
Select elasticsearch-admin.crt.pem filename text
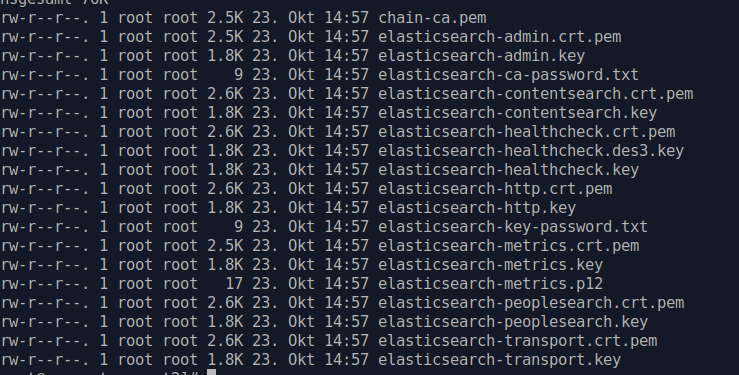tap(500, 37)
